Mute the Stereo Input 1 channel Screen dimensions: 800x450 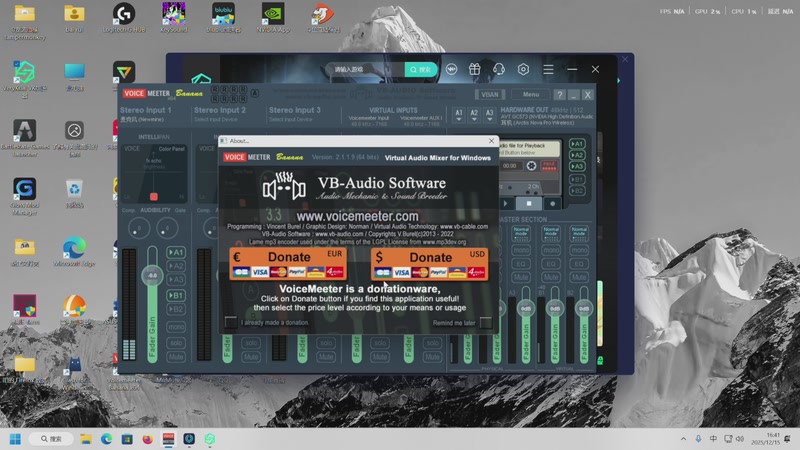[x=176, y=357]
